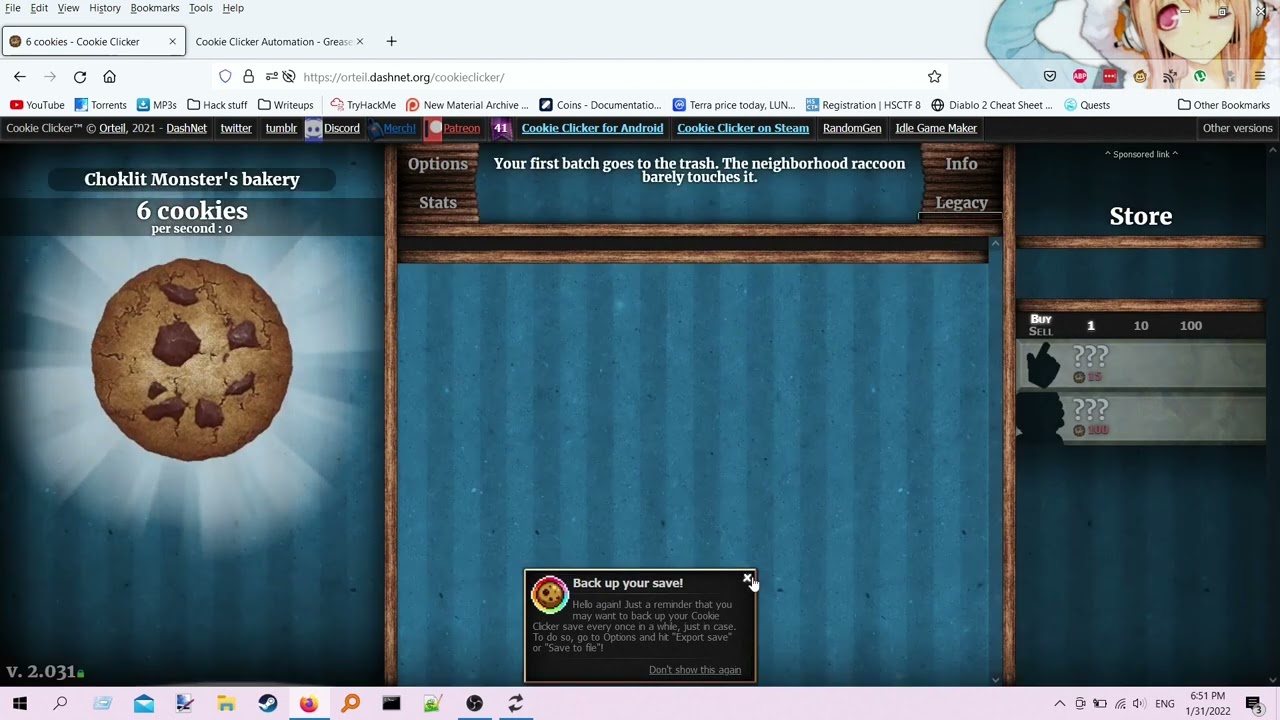
Task: Buy the locked second building costing 100
Action: [1141, 417]
